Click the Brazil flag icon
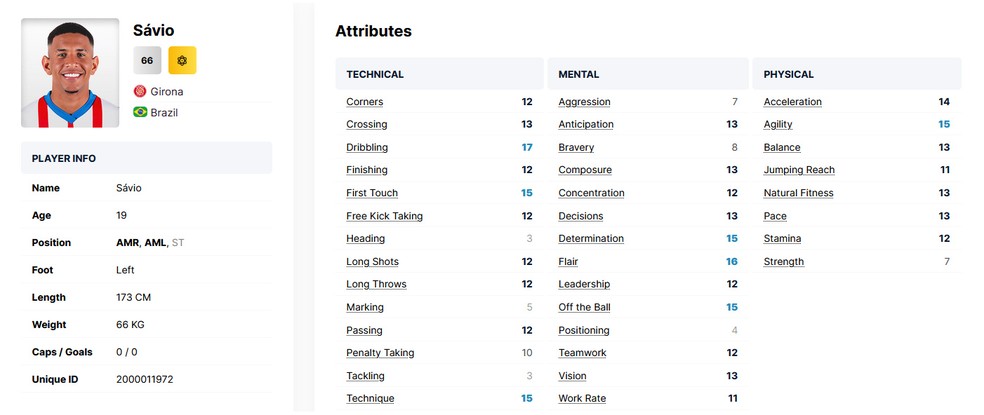This screenshot has height=415, width=984. 140,112
